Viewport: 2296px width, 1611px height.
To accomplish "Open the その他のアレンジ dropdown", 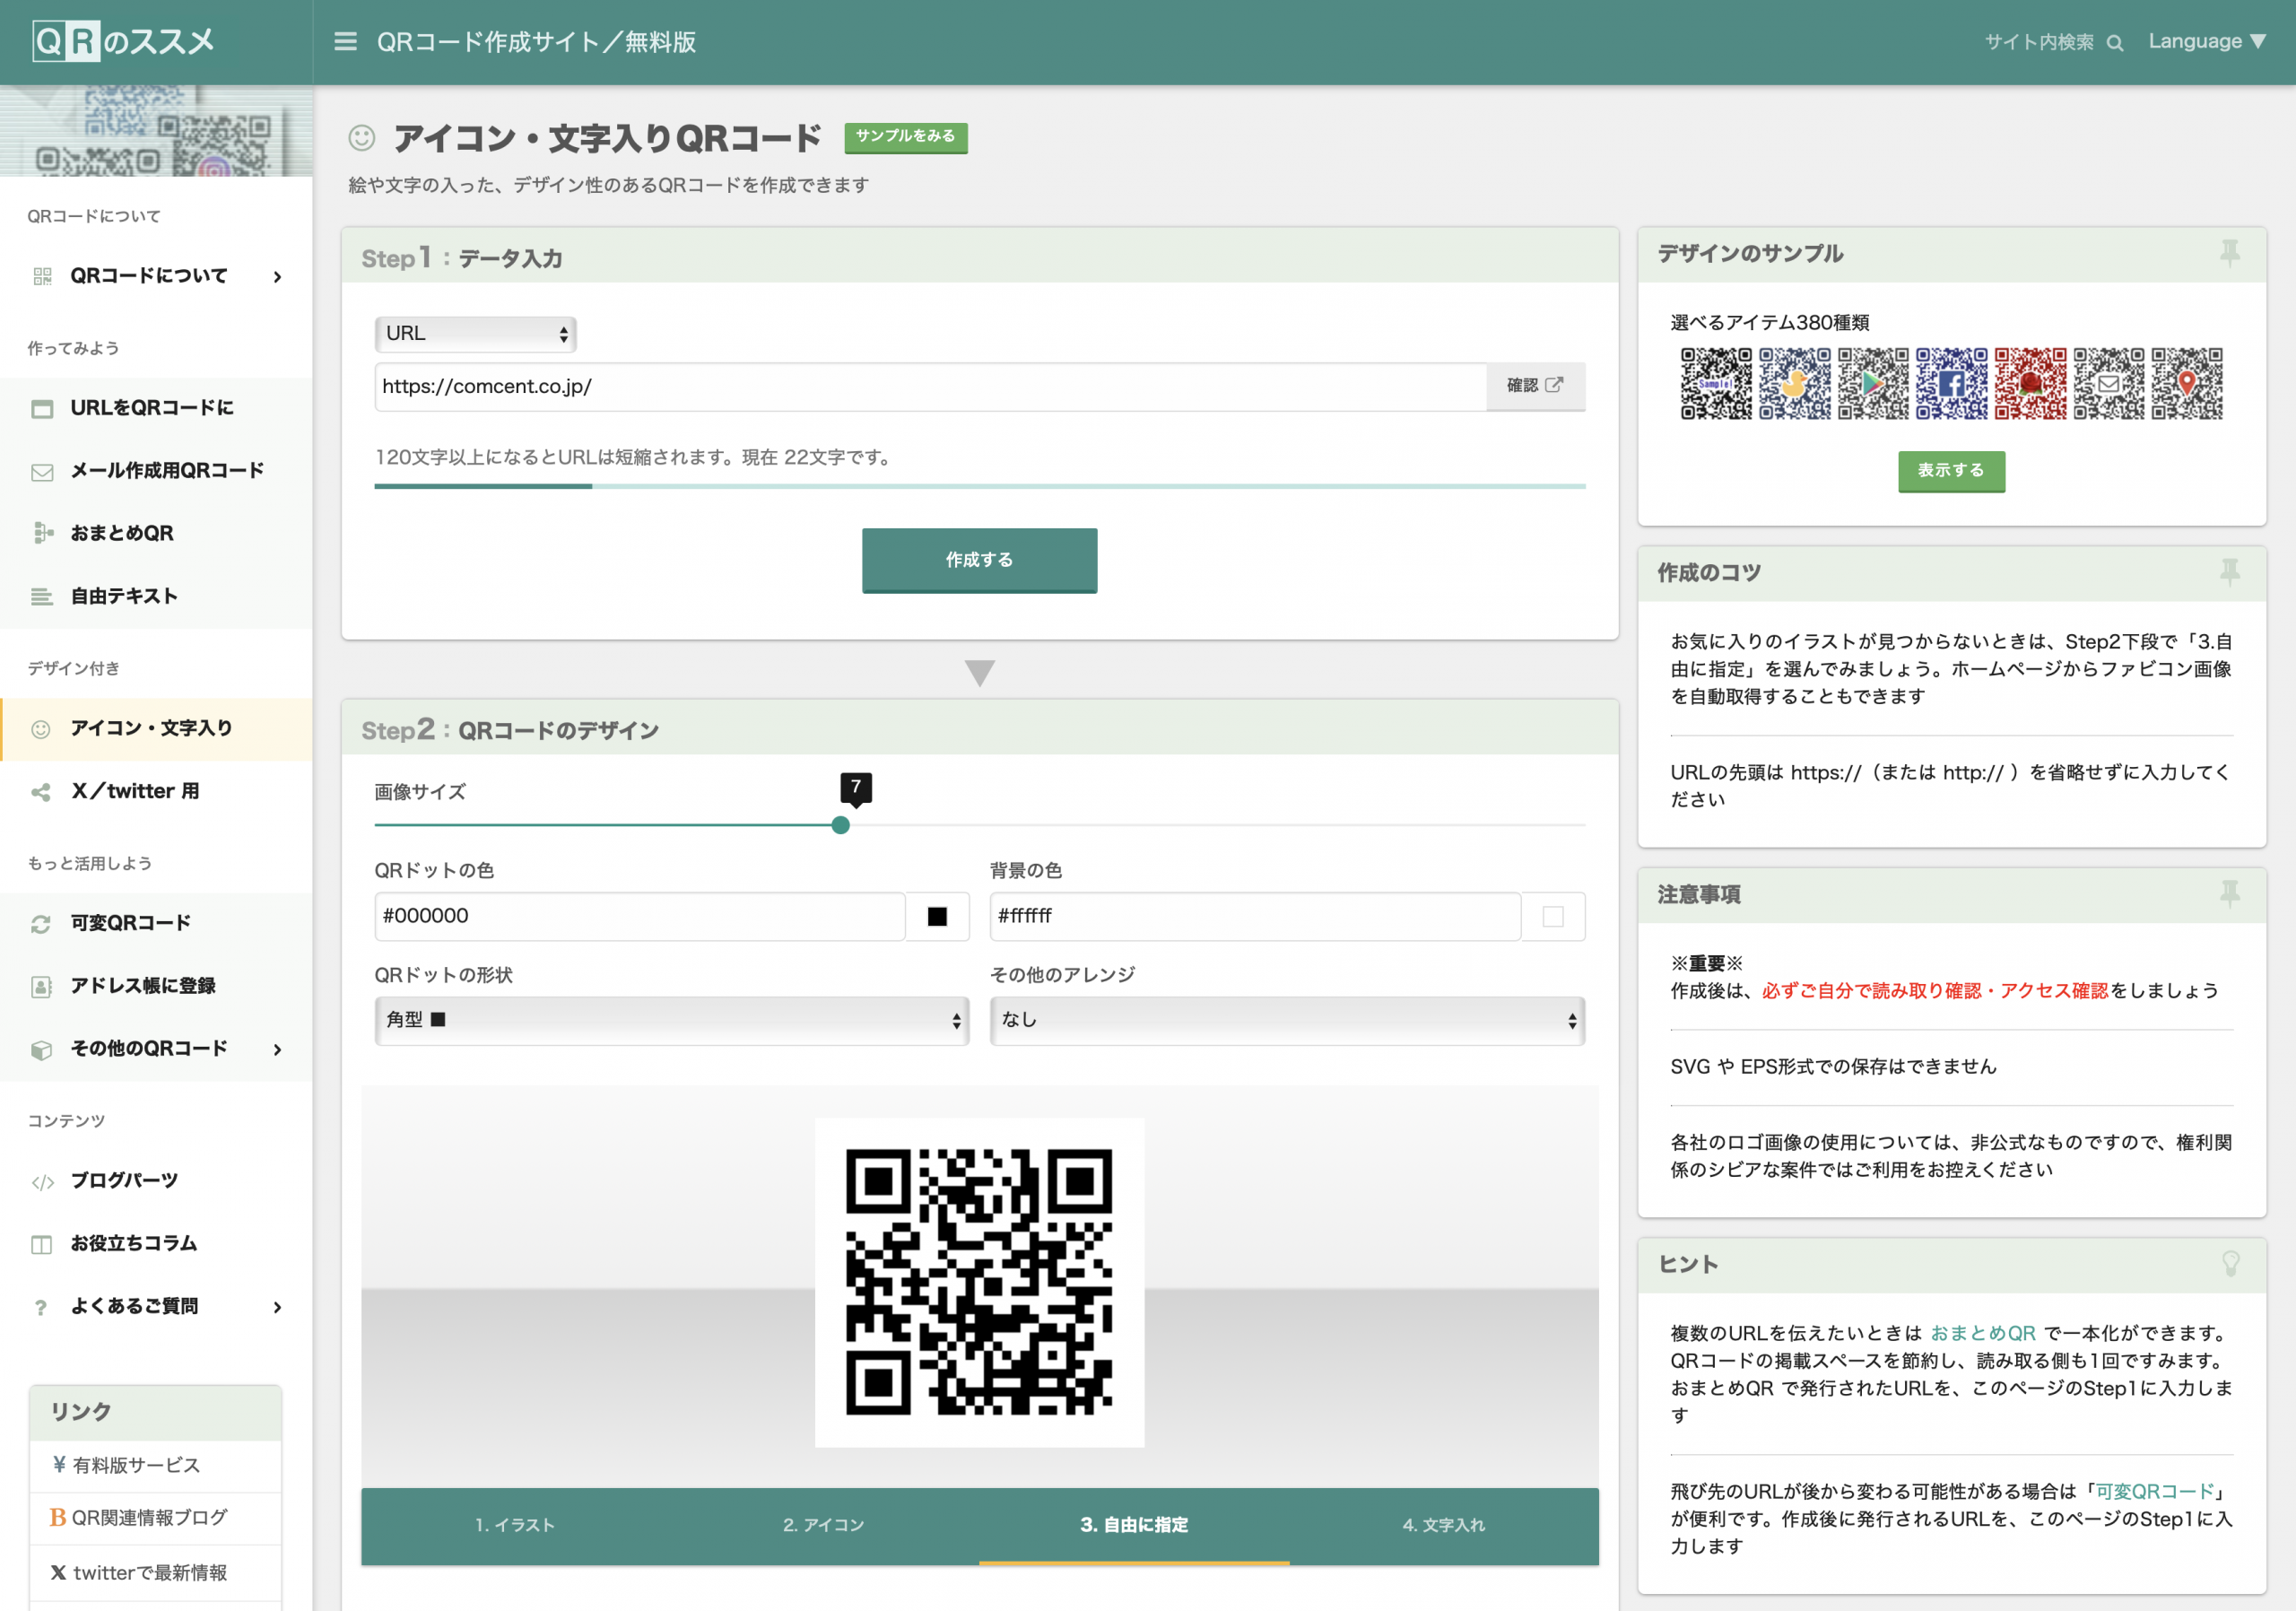I will 1286,1019.
